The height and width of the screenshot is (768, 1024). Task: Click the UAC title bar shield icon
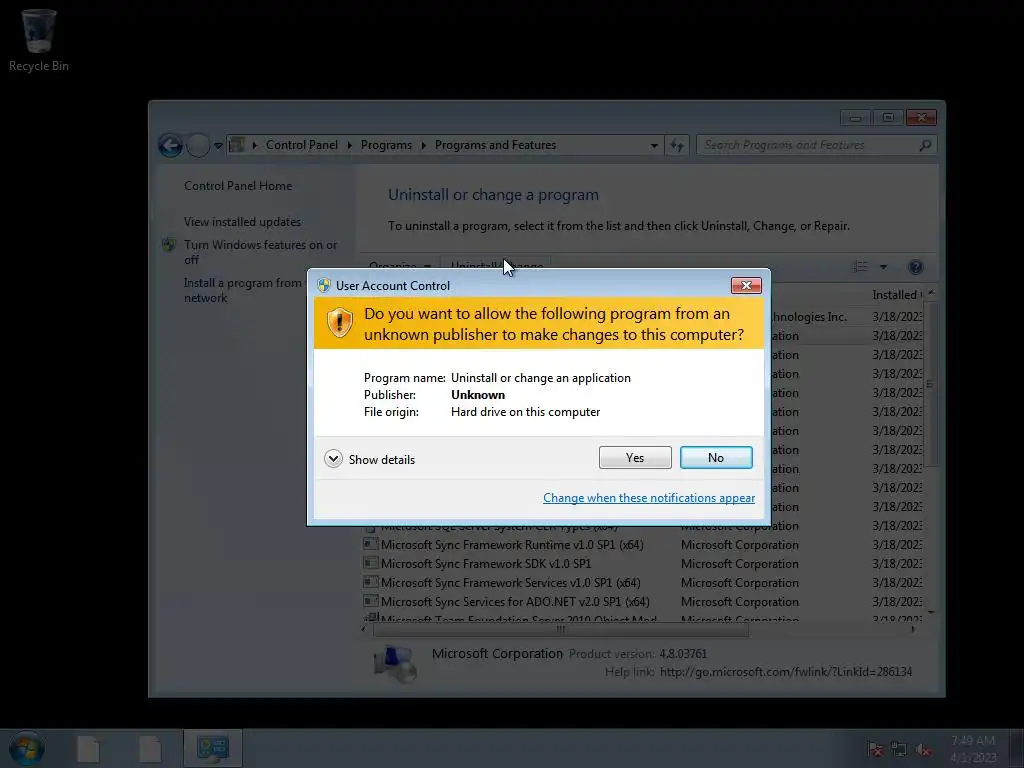pos(323,285)
